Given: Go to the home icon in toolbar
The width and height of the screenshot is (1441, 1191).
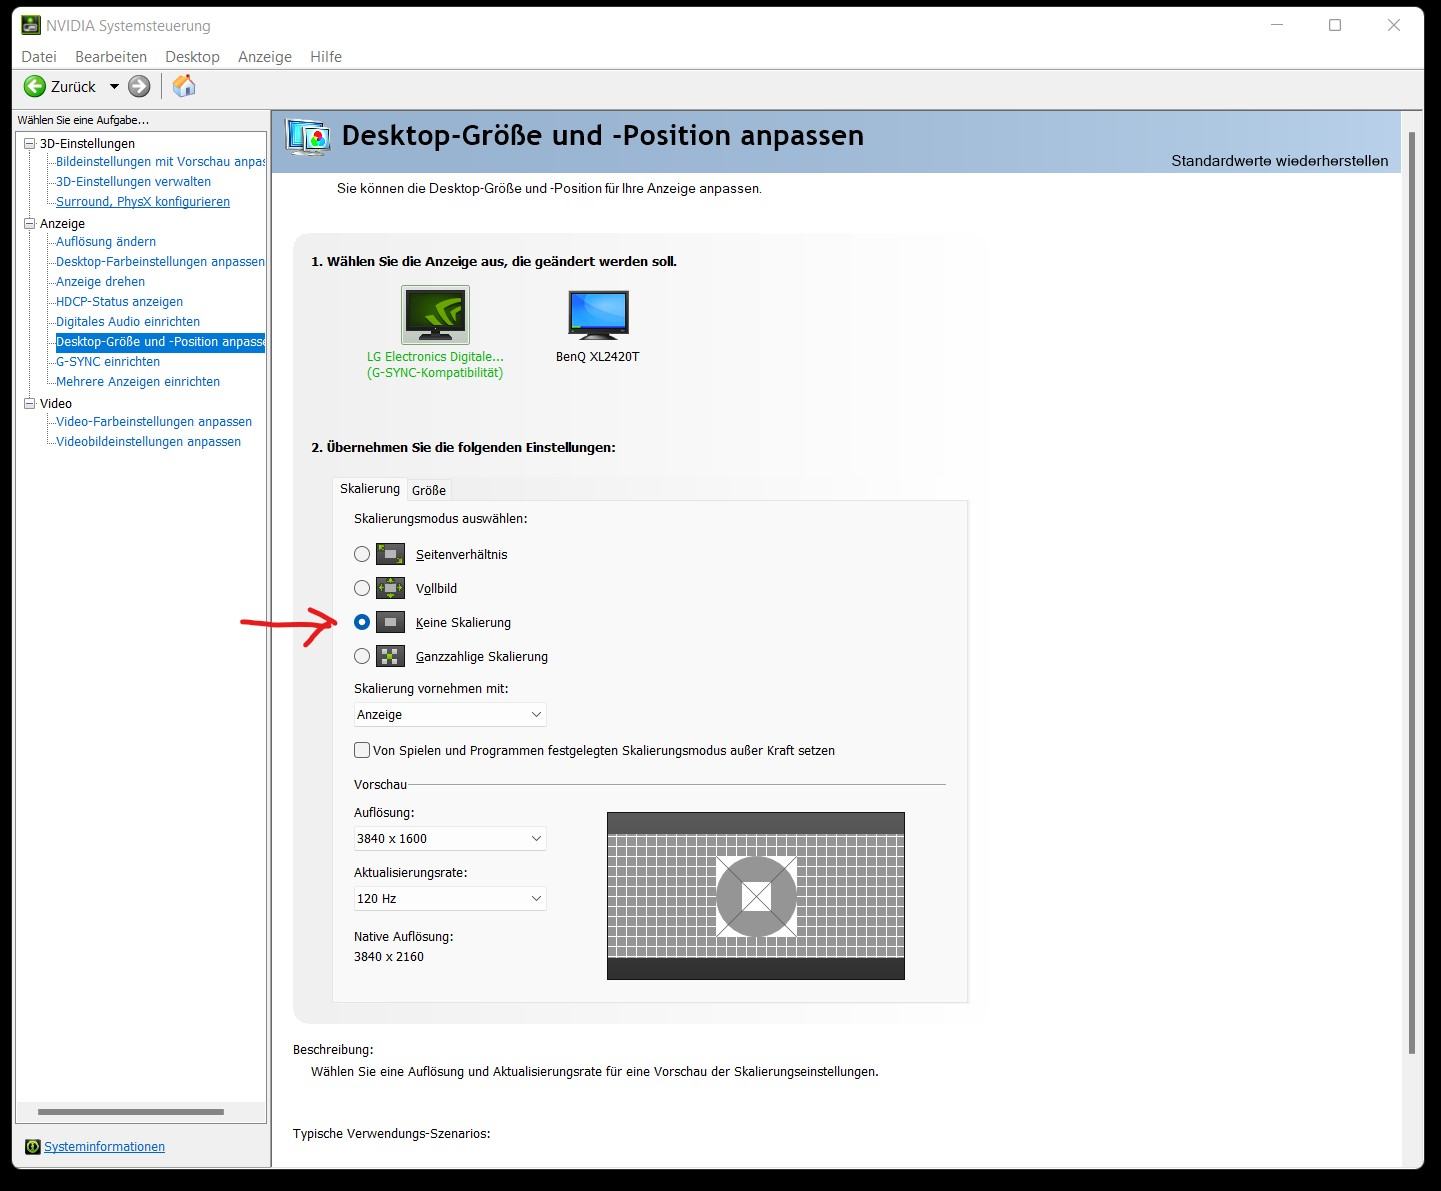Looking at the screenshot, I should [x=184, y=86].
